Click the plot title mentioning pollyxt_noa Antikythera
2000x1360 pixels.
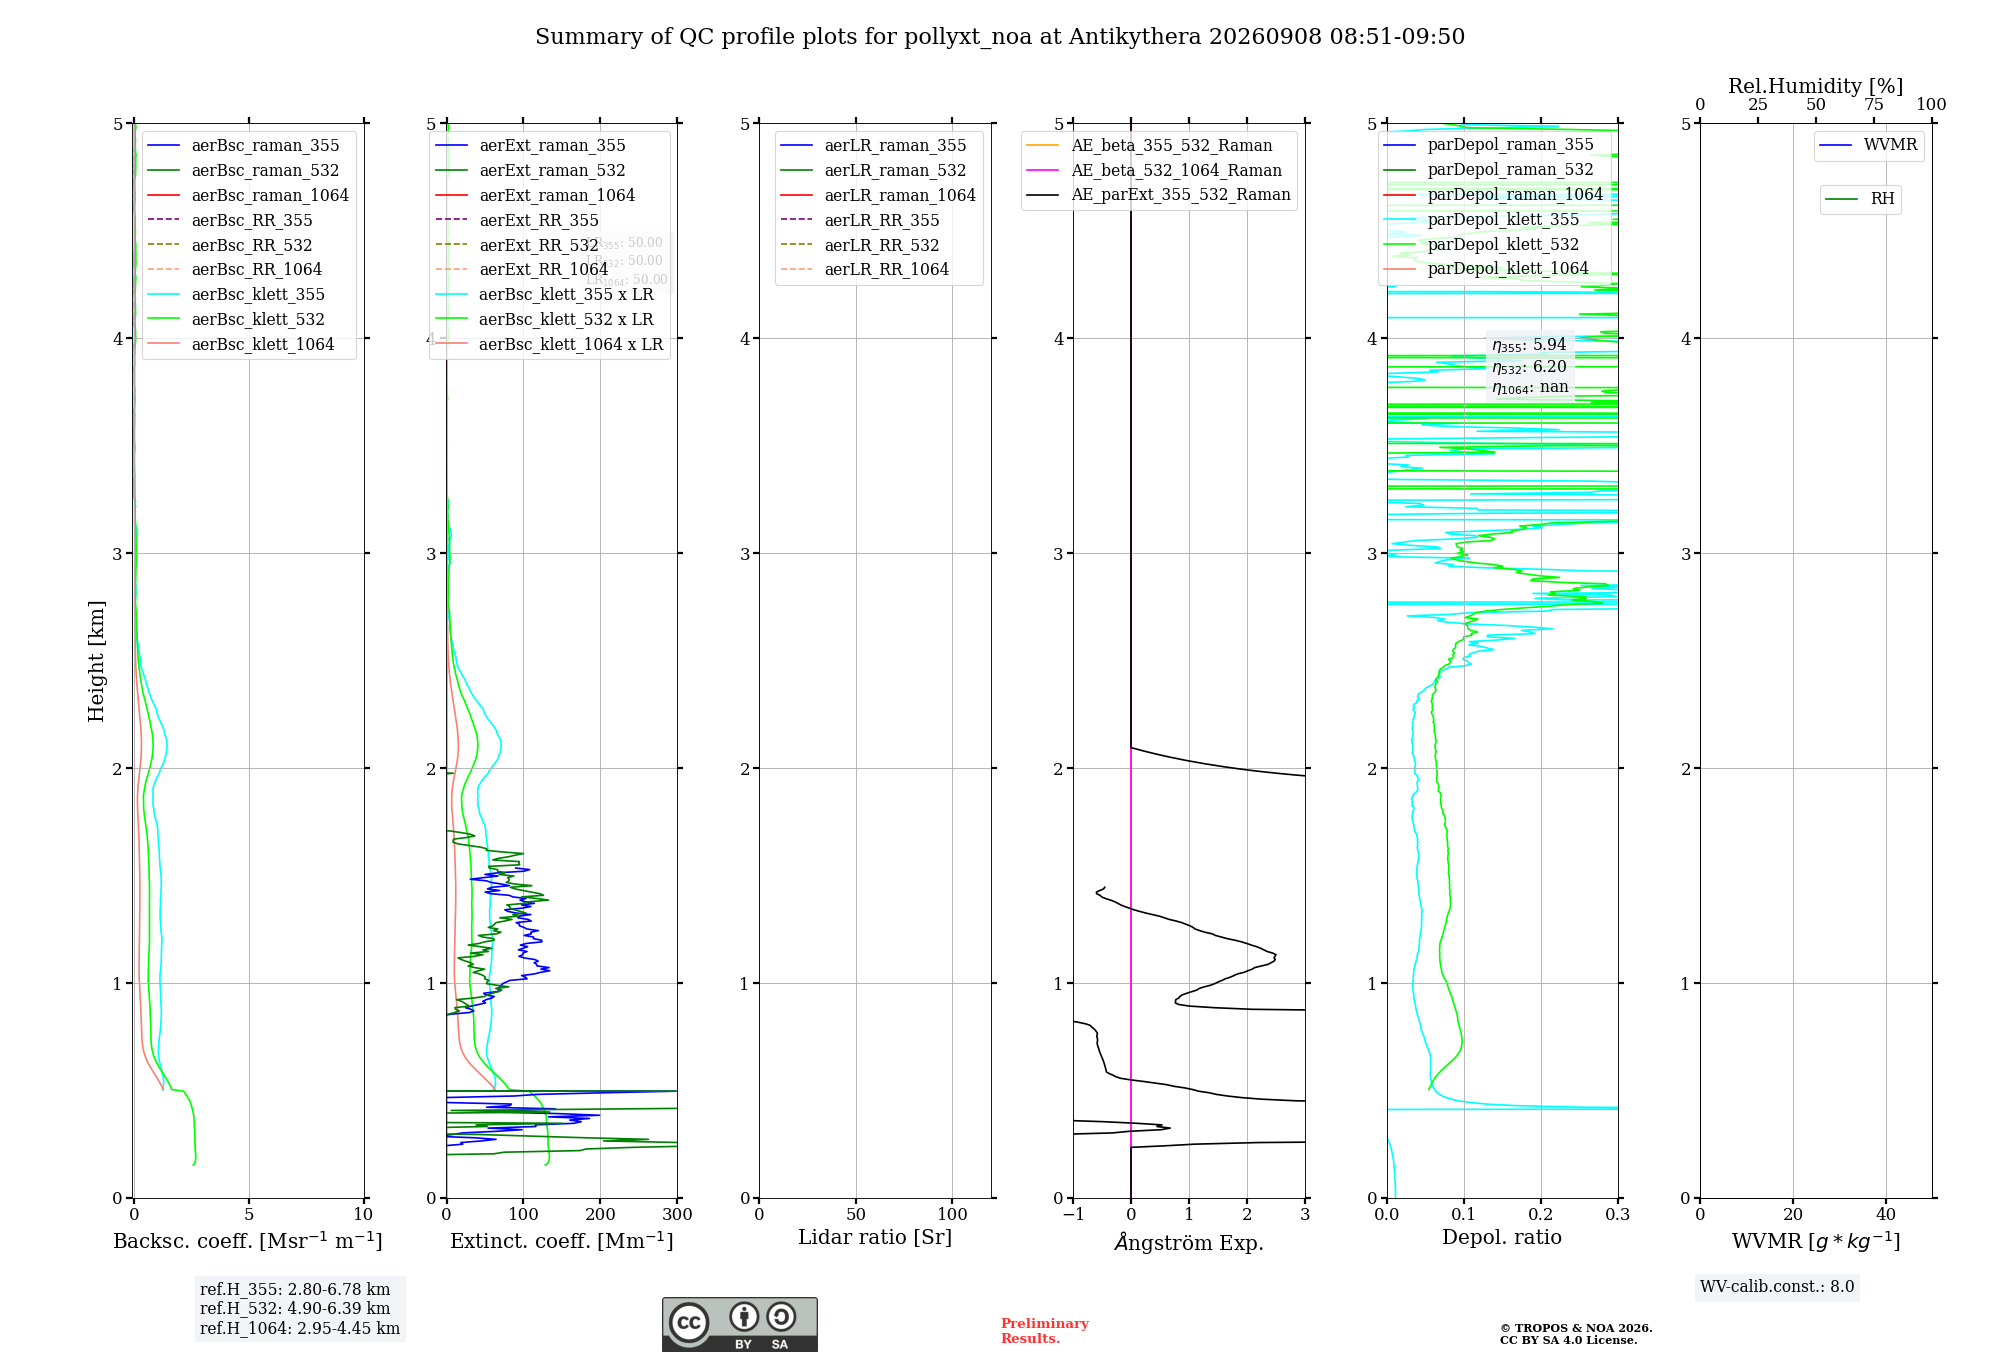1000,37
